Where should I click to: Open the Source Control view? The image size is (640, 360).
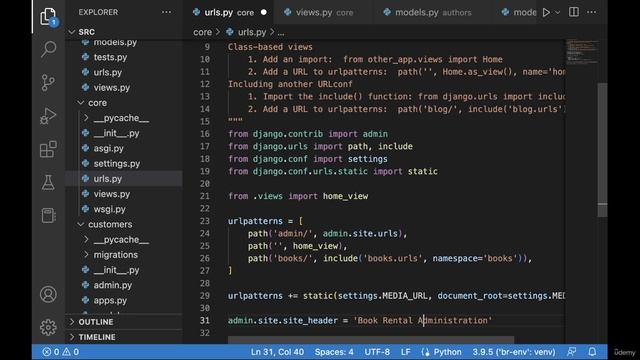[48, 82]
